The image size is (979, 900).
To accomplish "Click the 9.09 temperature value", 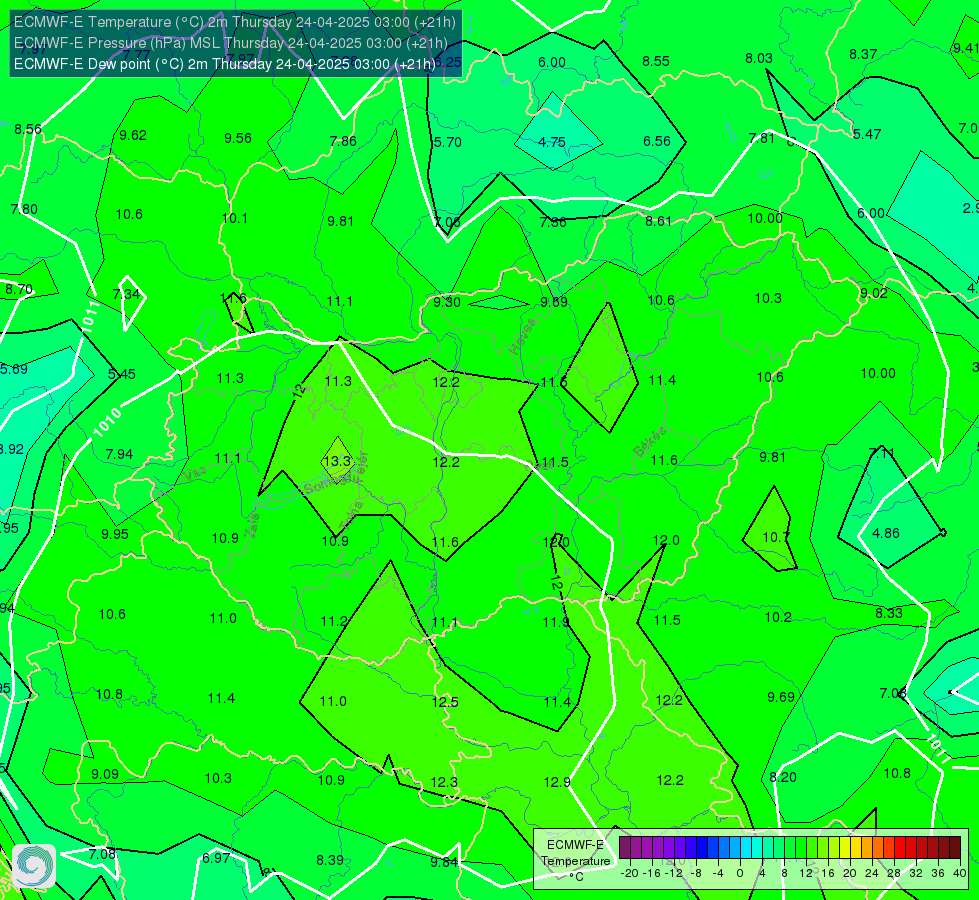I will (105, 774).
